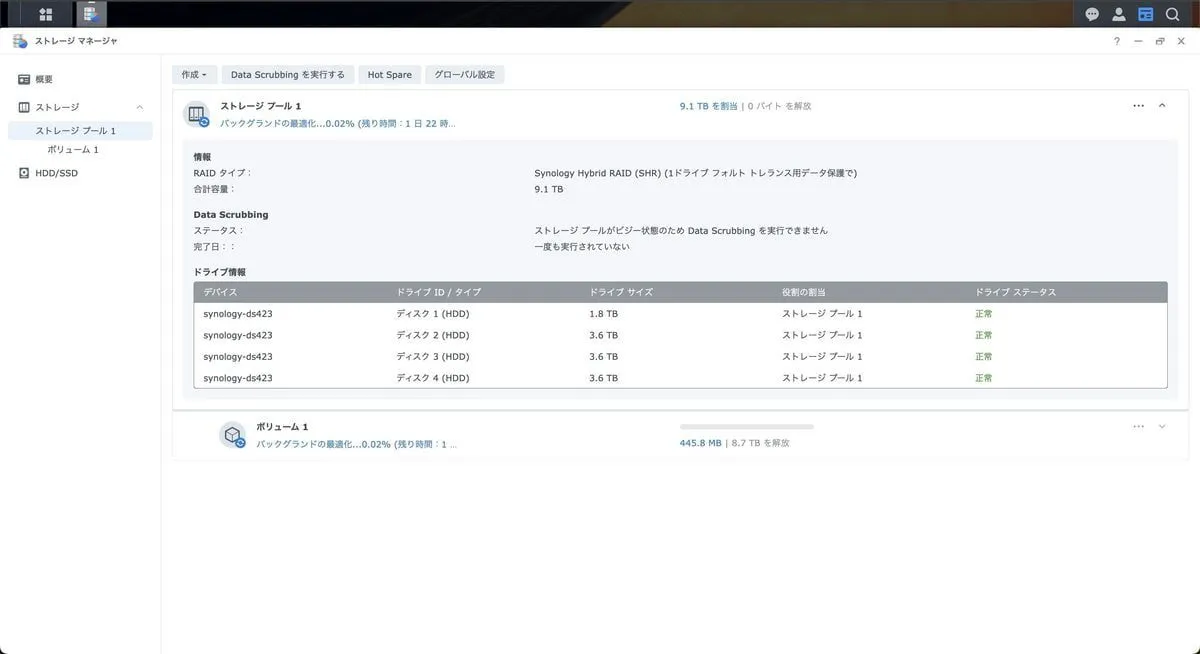Open more options for ボリューム 1
The height and width of the screenshot is (654, 1200).
click(x=1138, y=426)
